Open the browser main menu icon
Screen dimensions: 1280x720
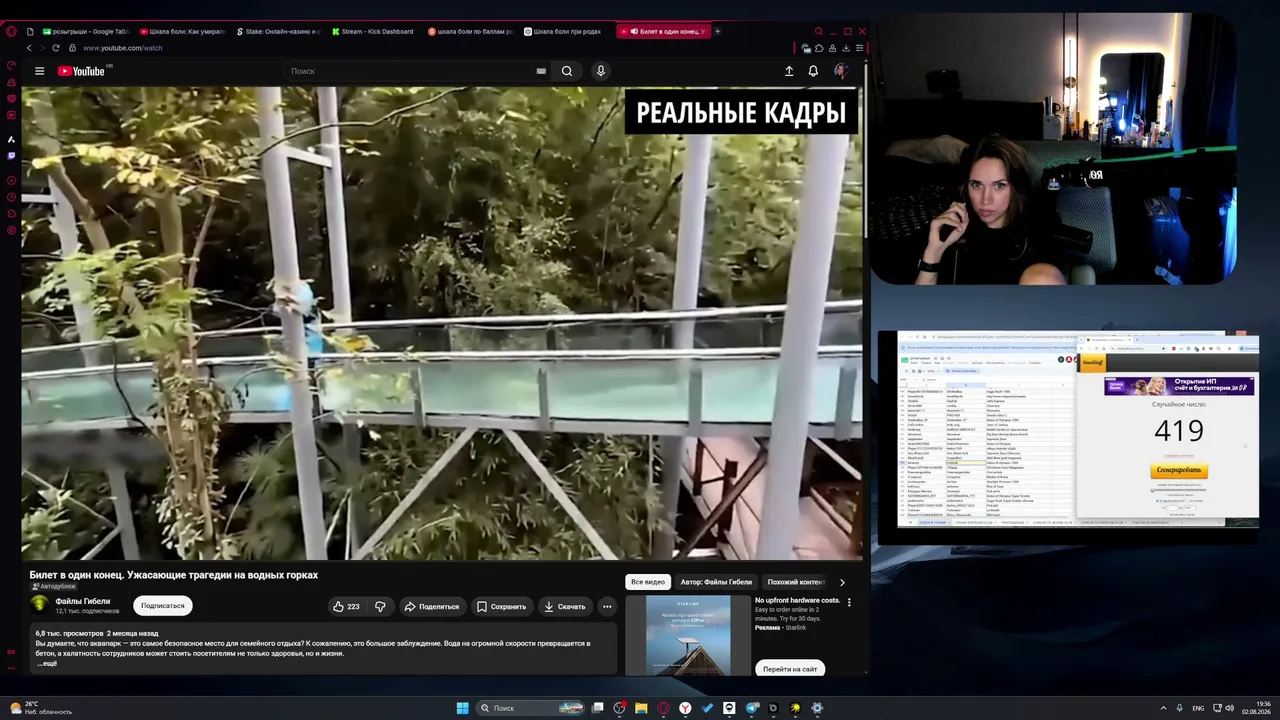(x=859, y=48)
